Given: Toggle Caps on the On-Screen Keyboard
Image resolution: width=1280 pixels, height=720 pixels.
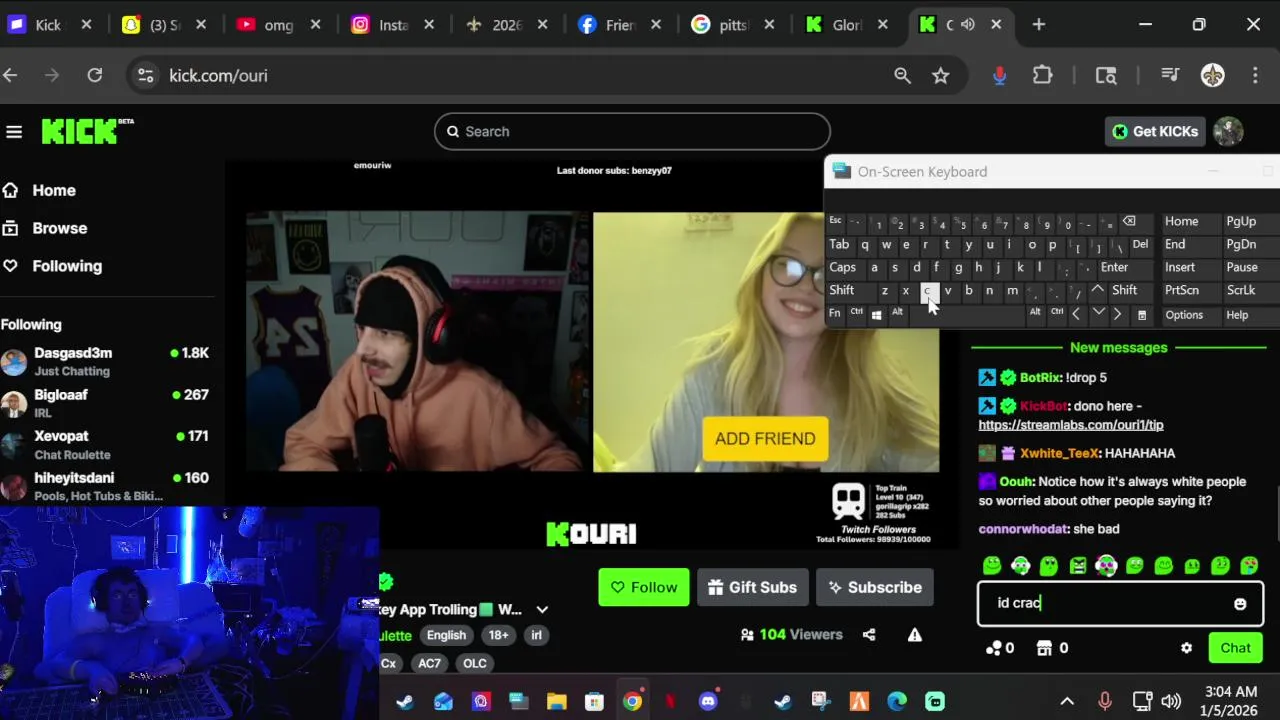Looking at the screenshot, I should 843,267.
